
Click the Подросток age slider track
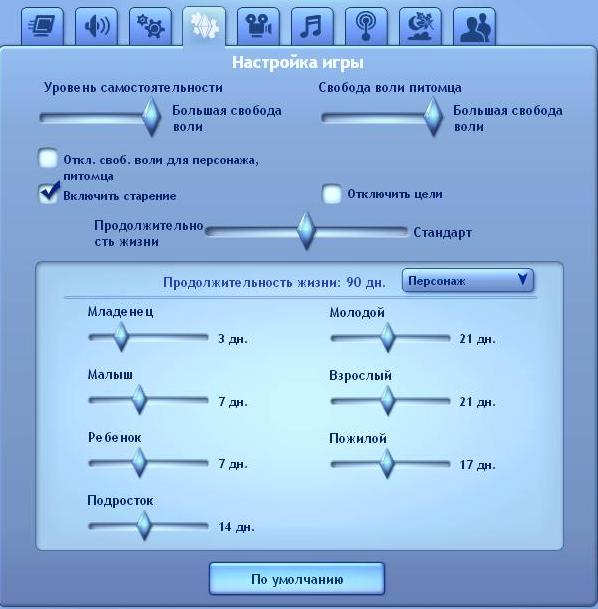pos(148,526)
